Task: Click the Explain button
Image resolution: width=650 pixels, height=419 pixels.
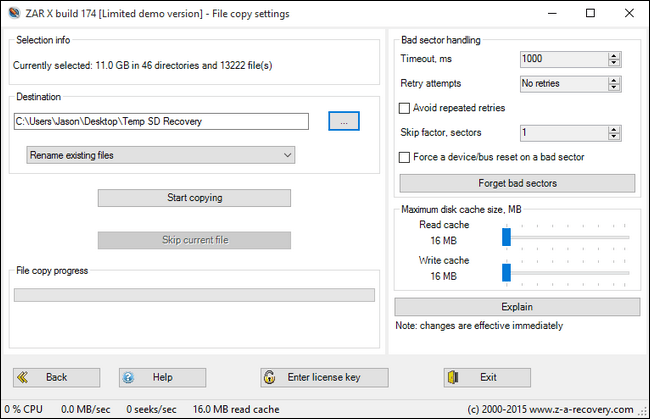Action: pyautogui.click(x=516, y=306)
